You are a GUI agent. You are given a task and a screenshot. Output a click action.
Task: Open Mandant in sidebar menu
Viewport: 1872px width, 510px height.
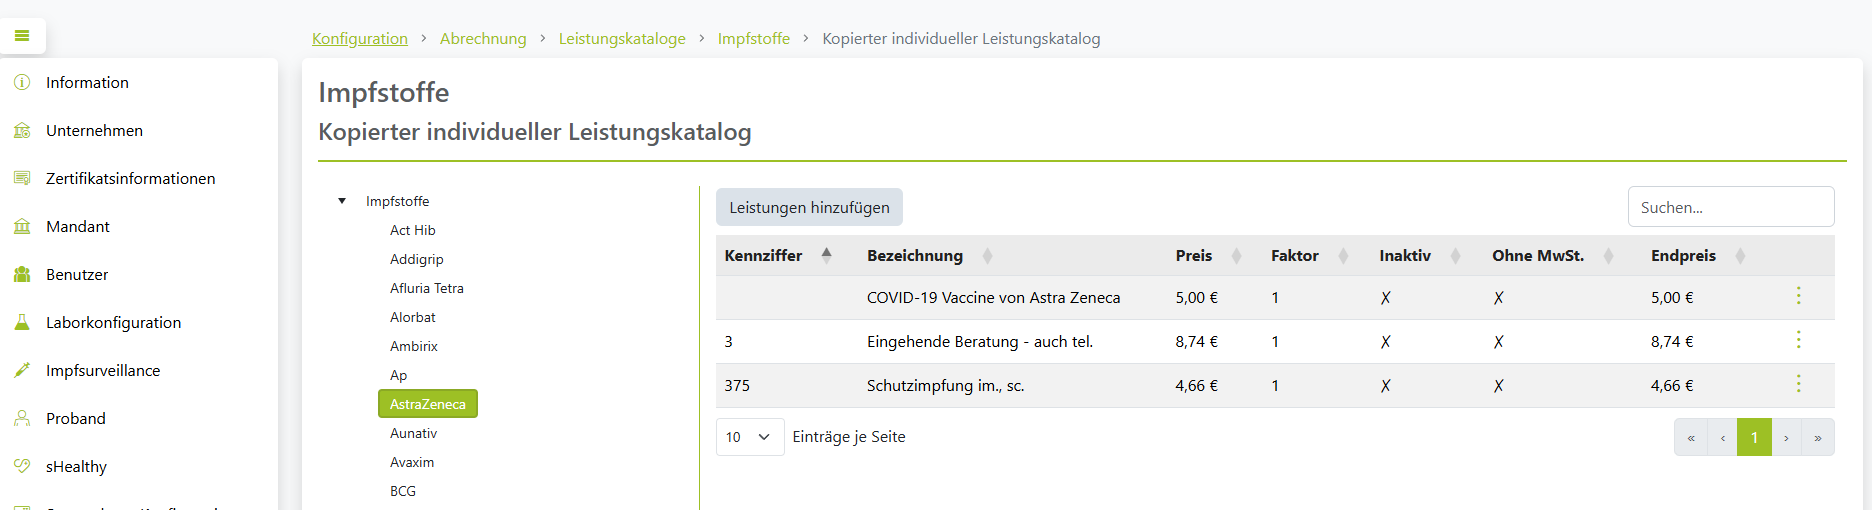pos(78,226)
